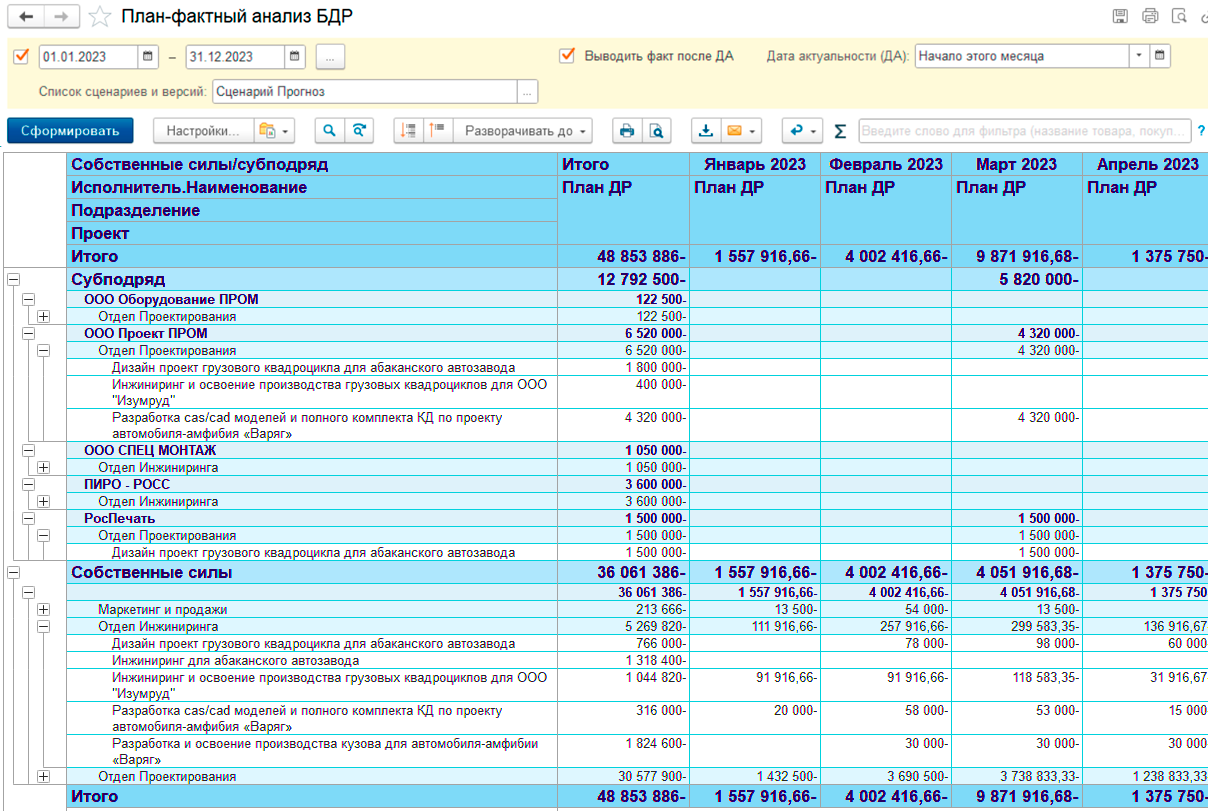1208x811 pixels.
Task: Click the print icon in the toolbar
Action: point(627,131)
